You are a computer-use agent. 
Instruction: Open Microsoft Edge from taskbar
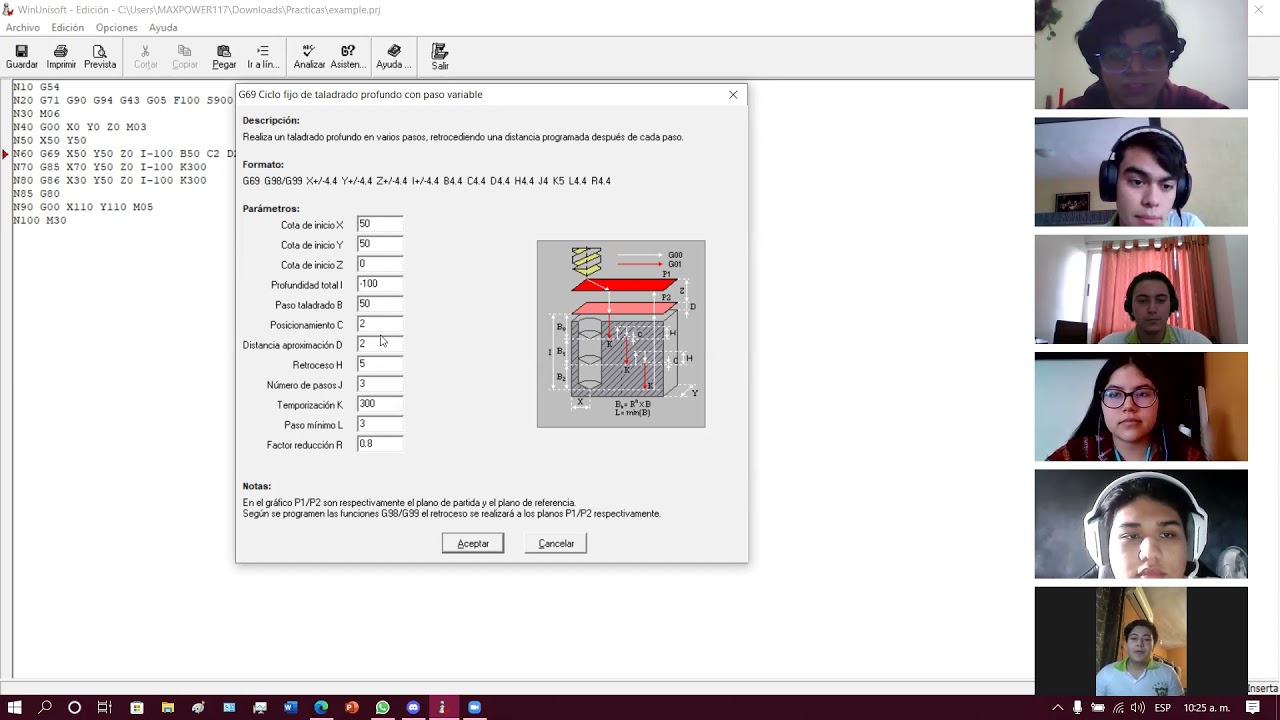pos(321,708)
